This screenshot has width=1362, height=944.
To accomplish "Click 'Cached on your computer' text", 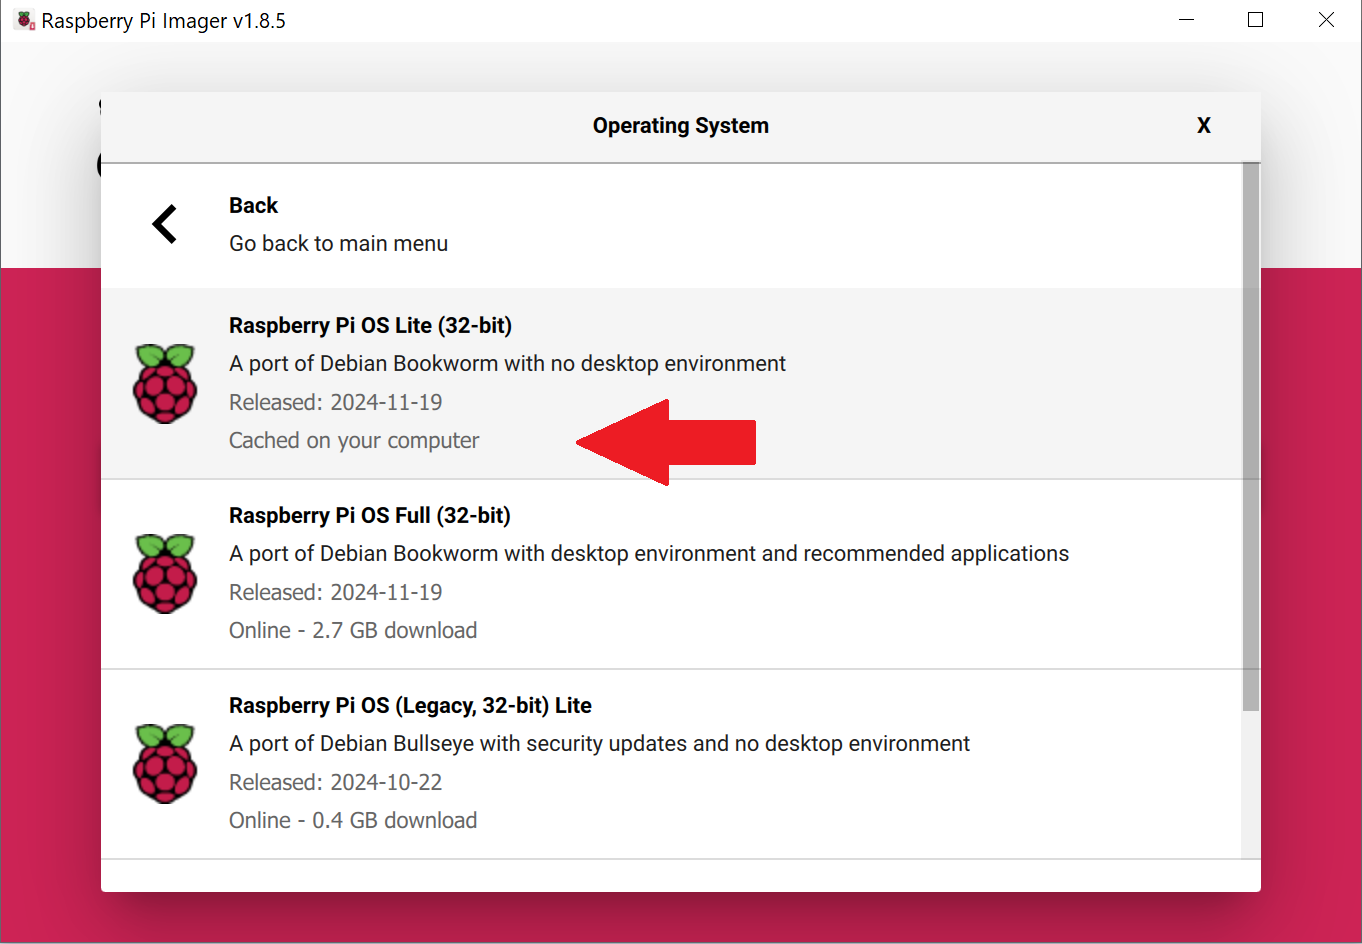I will 354,441.
